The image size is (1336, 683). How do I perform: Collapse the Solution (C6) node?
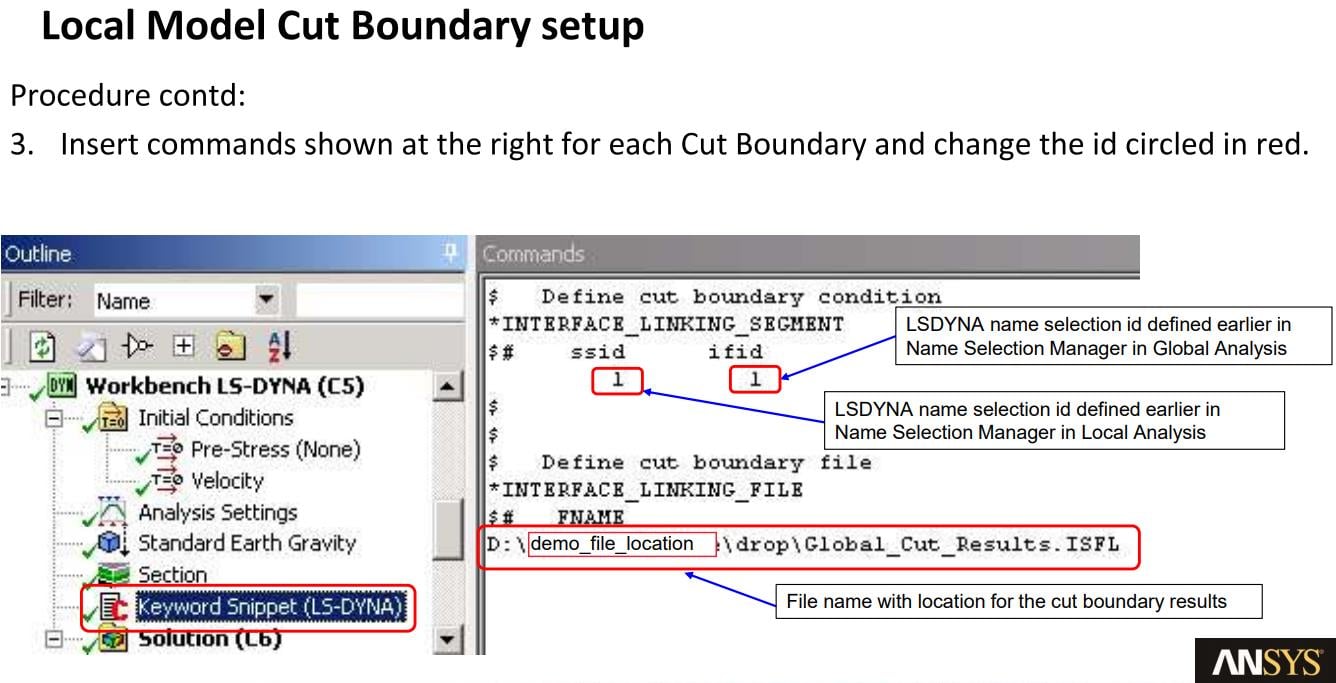coord(54,639)
